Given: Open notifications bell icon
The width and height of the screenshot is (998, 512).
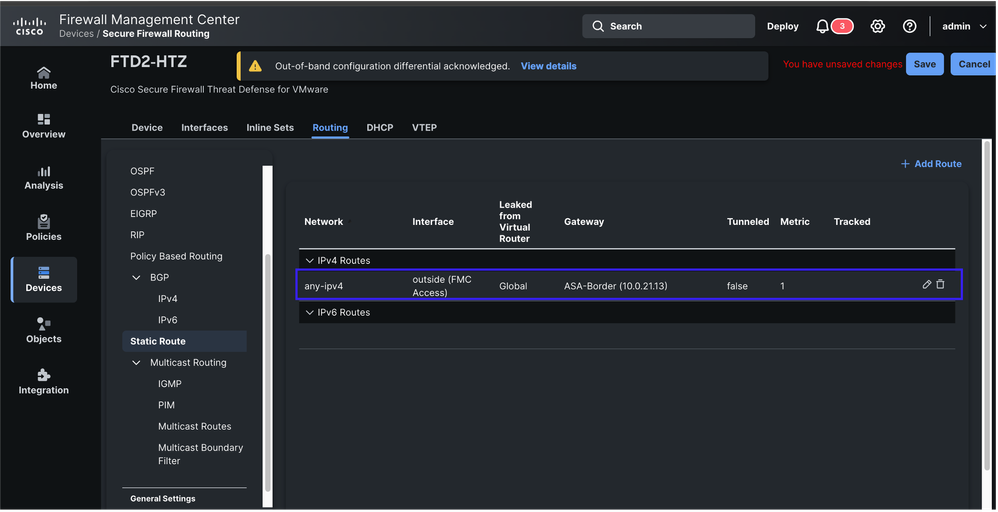Looking at the screenshot, I should coord(822,26).
